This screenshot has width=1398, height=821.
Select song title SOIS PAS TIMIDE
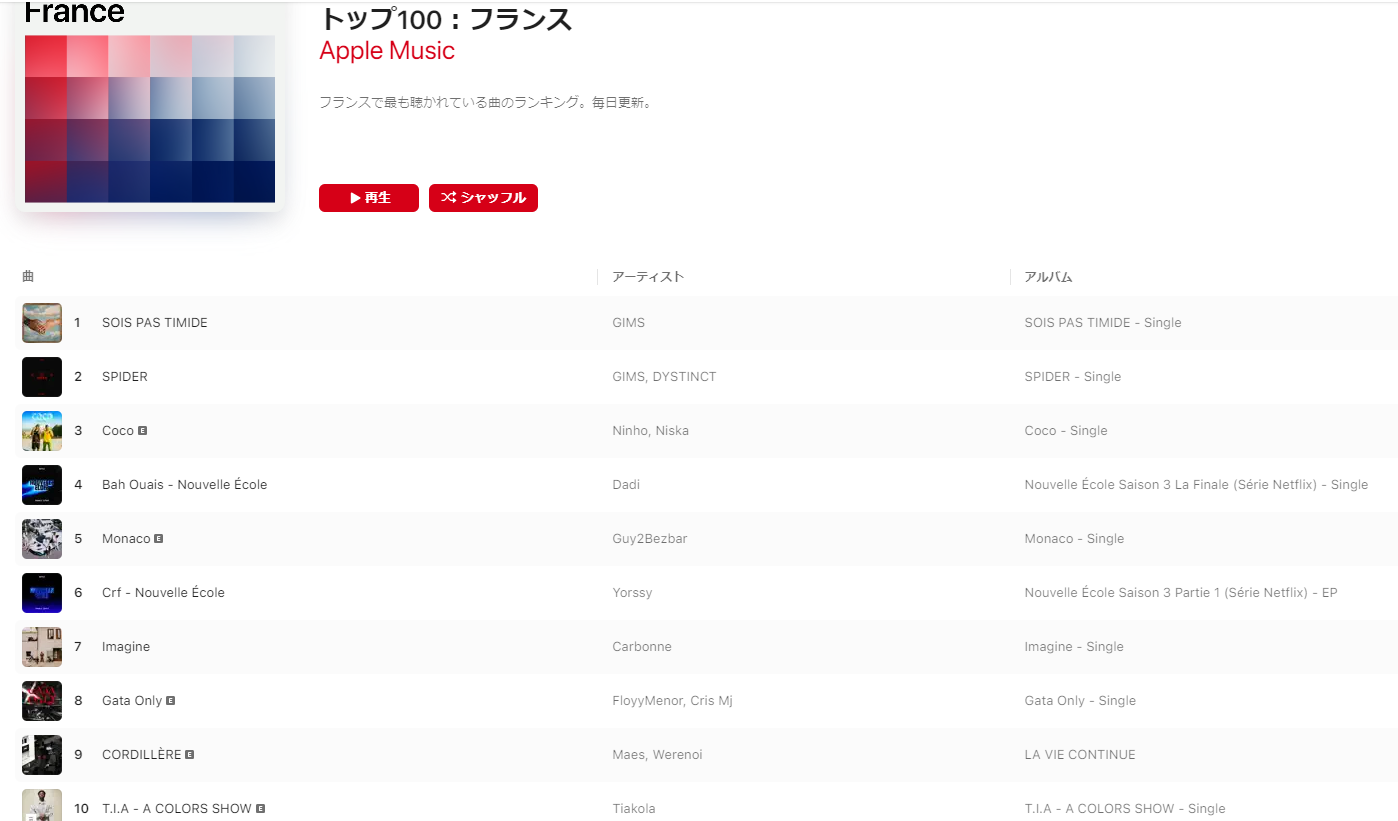click(155, 323)
